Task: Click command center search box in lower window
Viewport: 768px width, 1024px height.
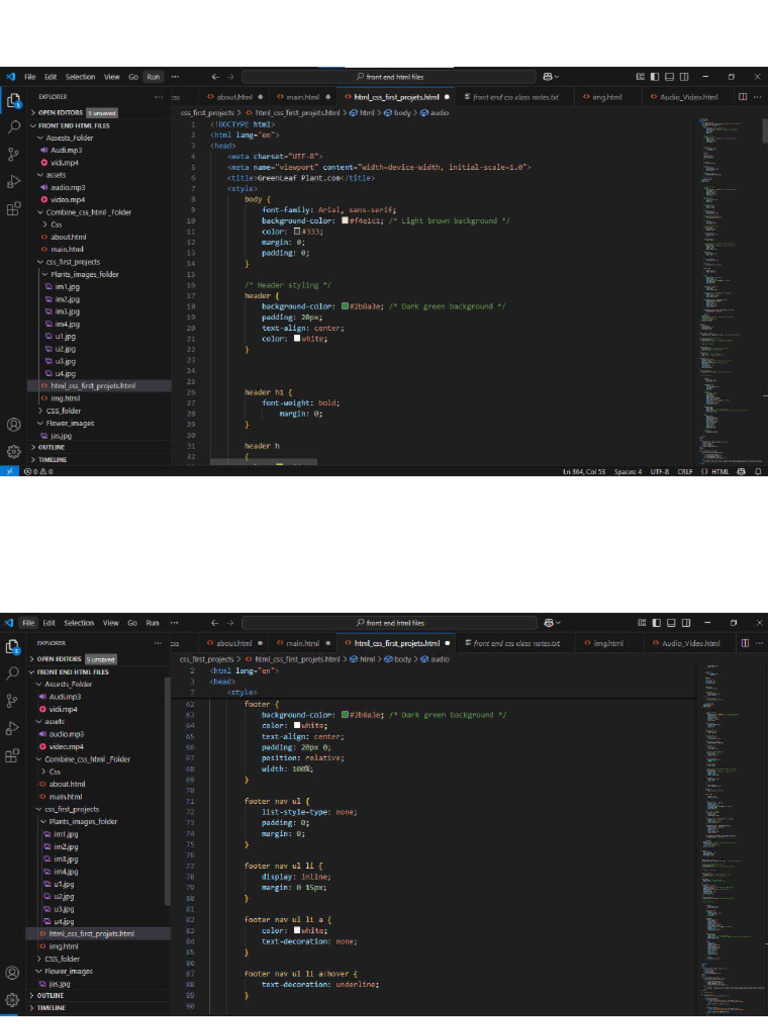Action: coord(389,623)
